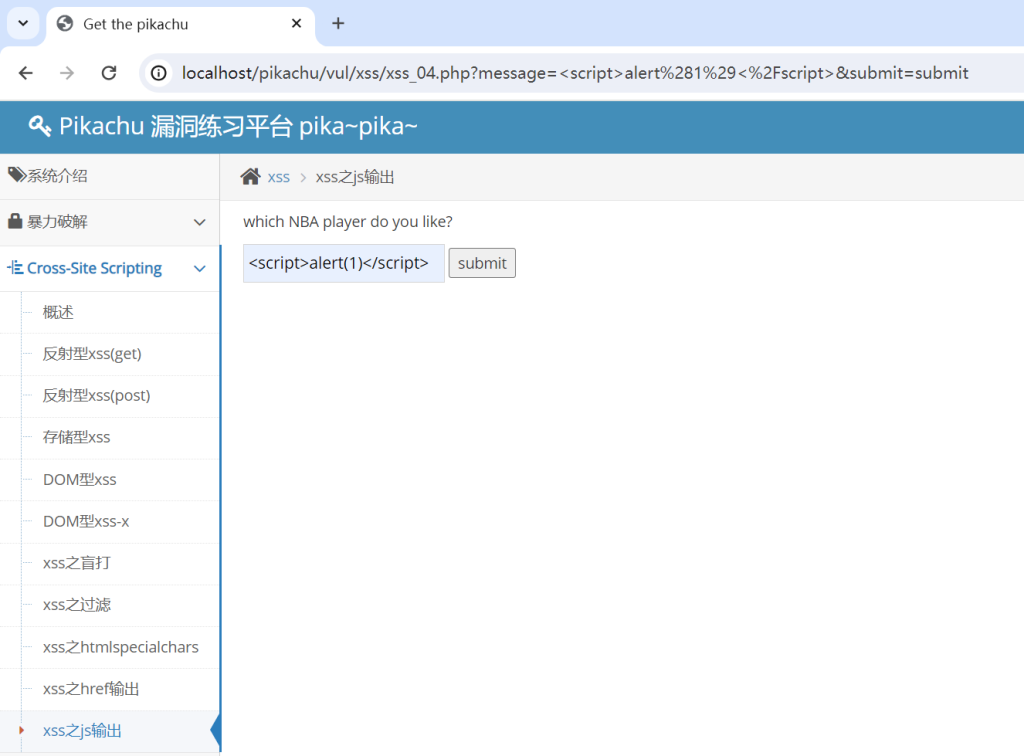Image resolution: width=1024 pixels, height=756 pixels.
Task: Click the browser forward arrow
Action: pyautogui.click(x=67, y=73)
